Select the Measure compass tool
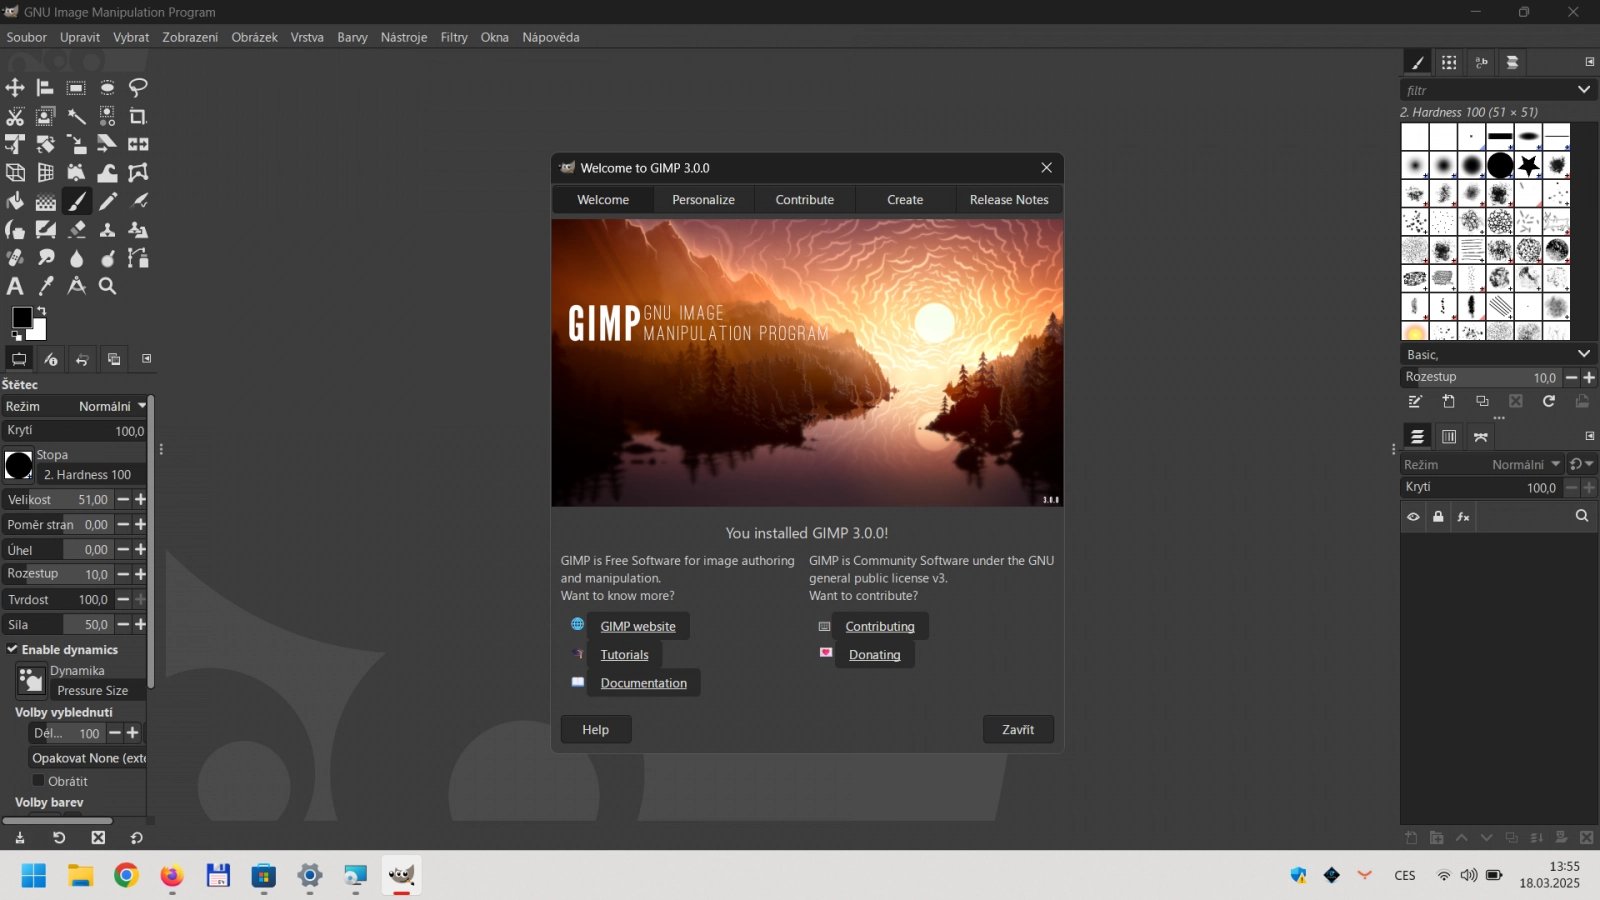1600x900 pixels. [x=76, y=286]
